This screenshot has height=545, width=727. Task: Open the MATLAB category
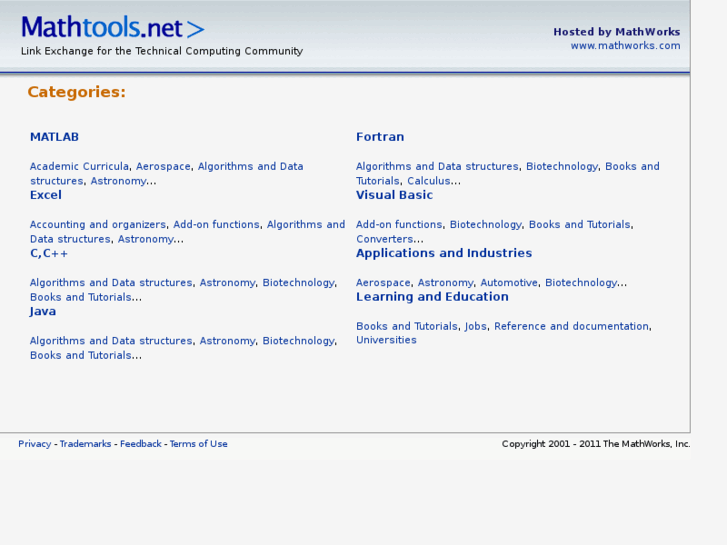coord(54,137)
